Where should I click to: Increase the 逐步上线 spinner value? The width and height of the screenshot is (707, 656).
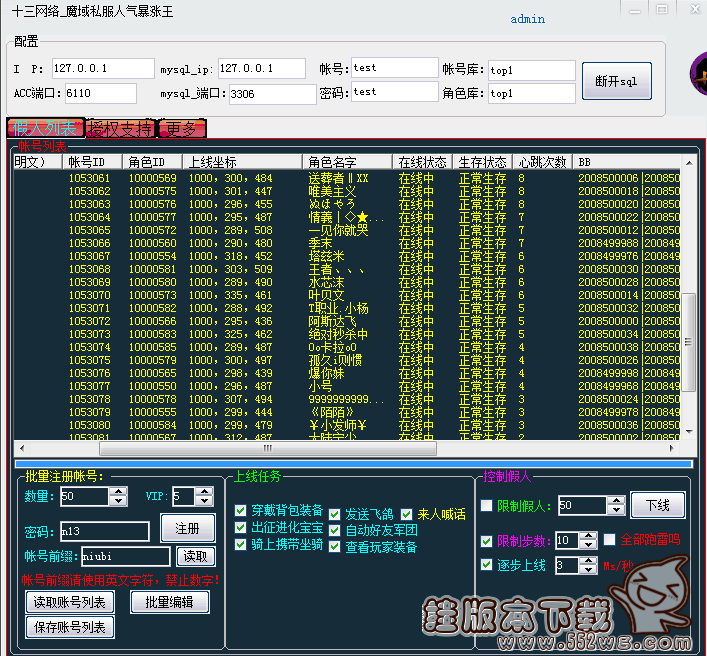588,560
